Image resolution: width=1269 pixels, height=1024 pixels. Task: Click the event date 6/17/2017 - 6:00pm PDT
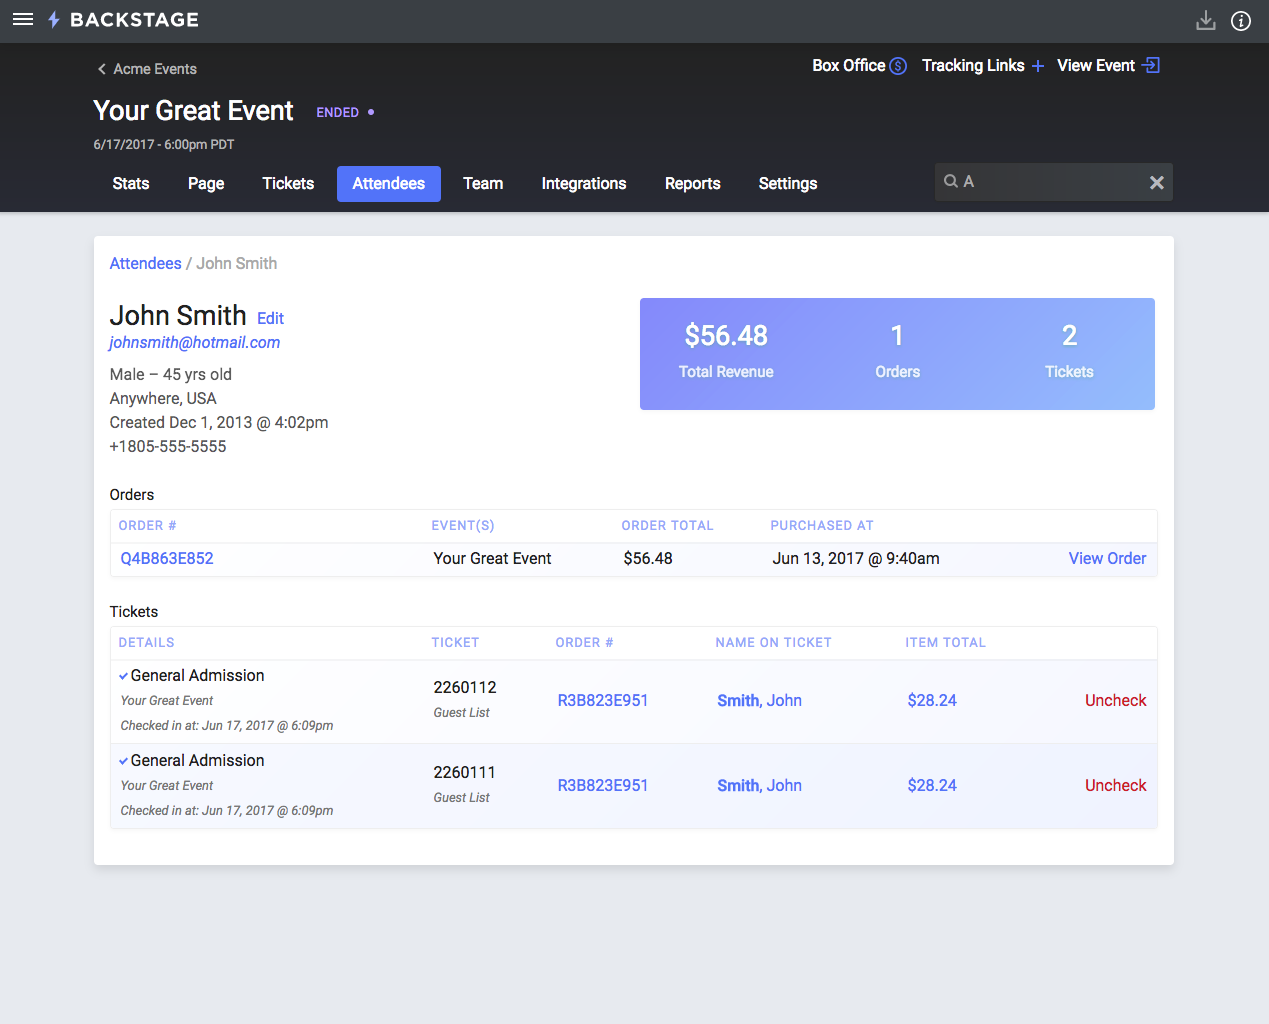coord(164,145)
